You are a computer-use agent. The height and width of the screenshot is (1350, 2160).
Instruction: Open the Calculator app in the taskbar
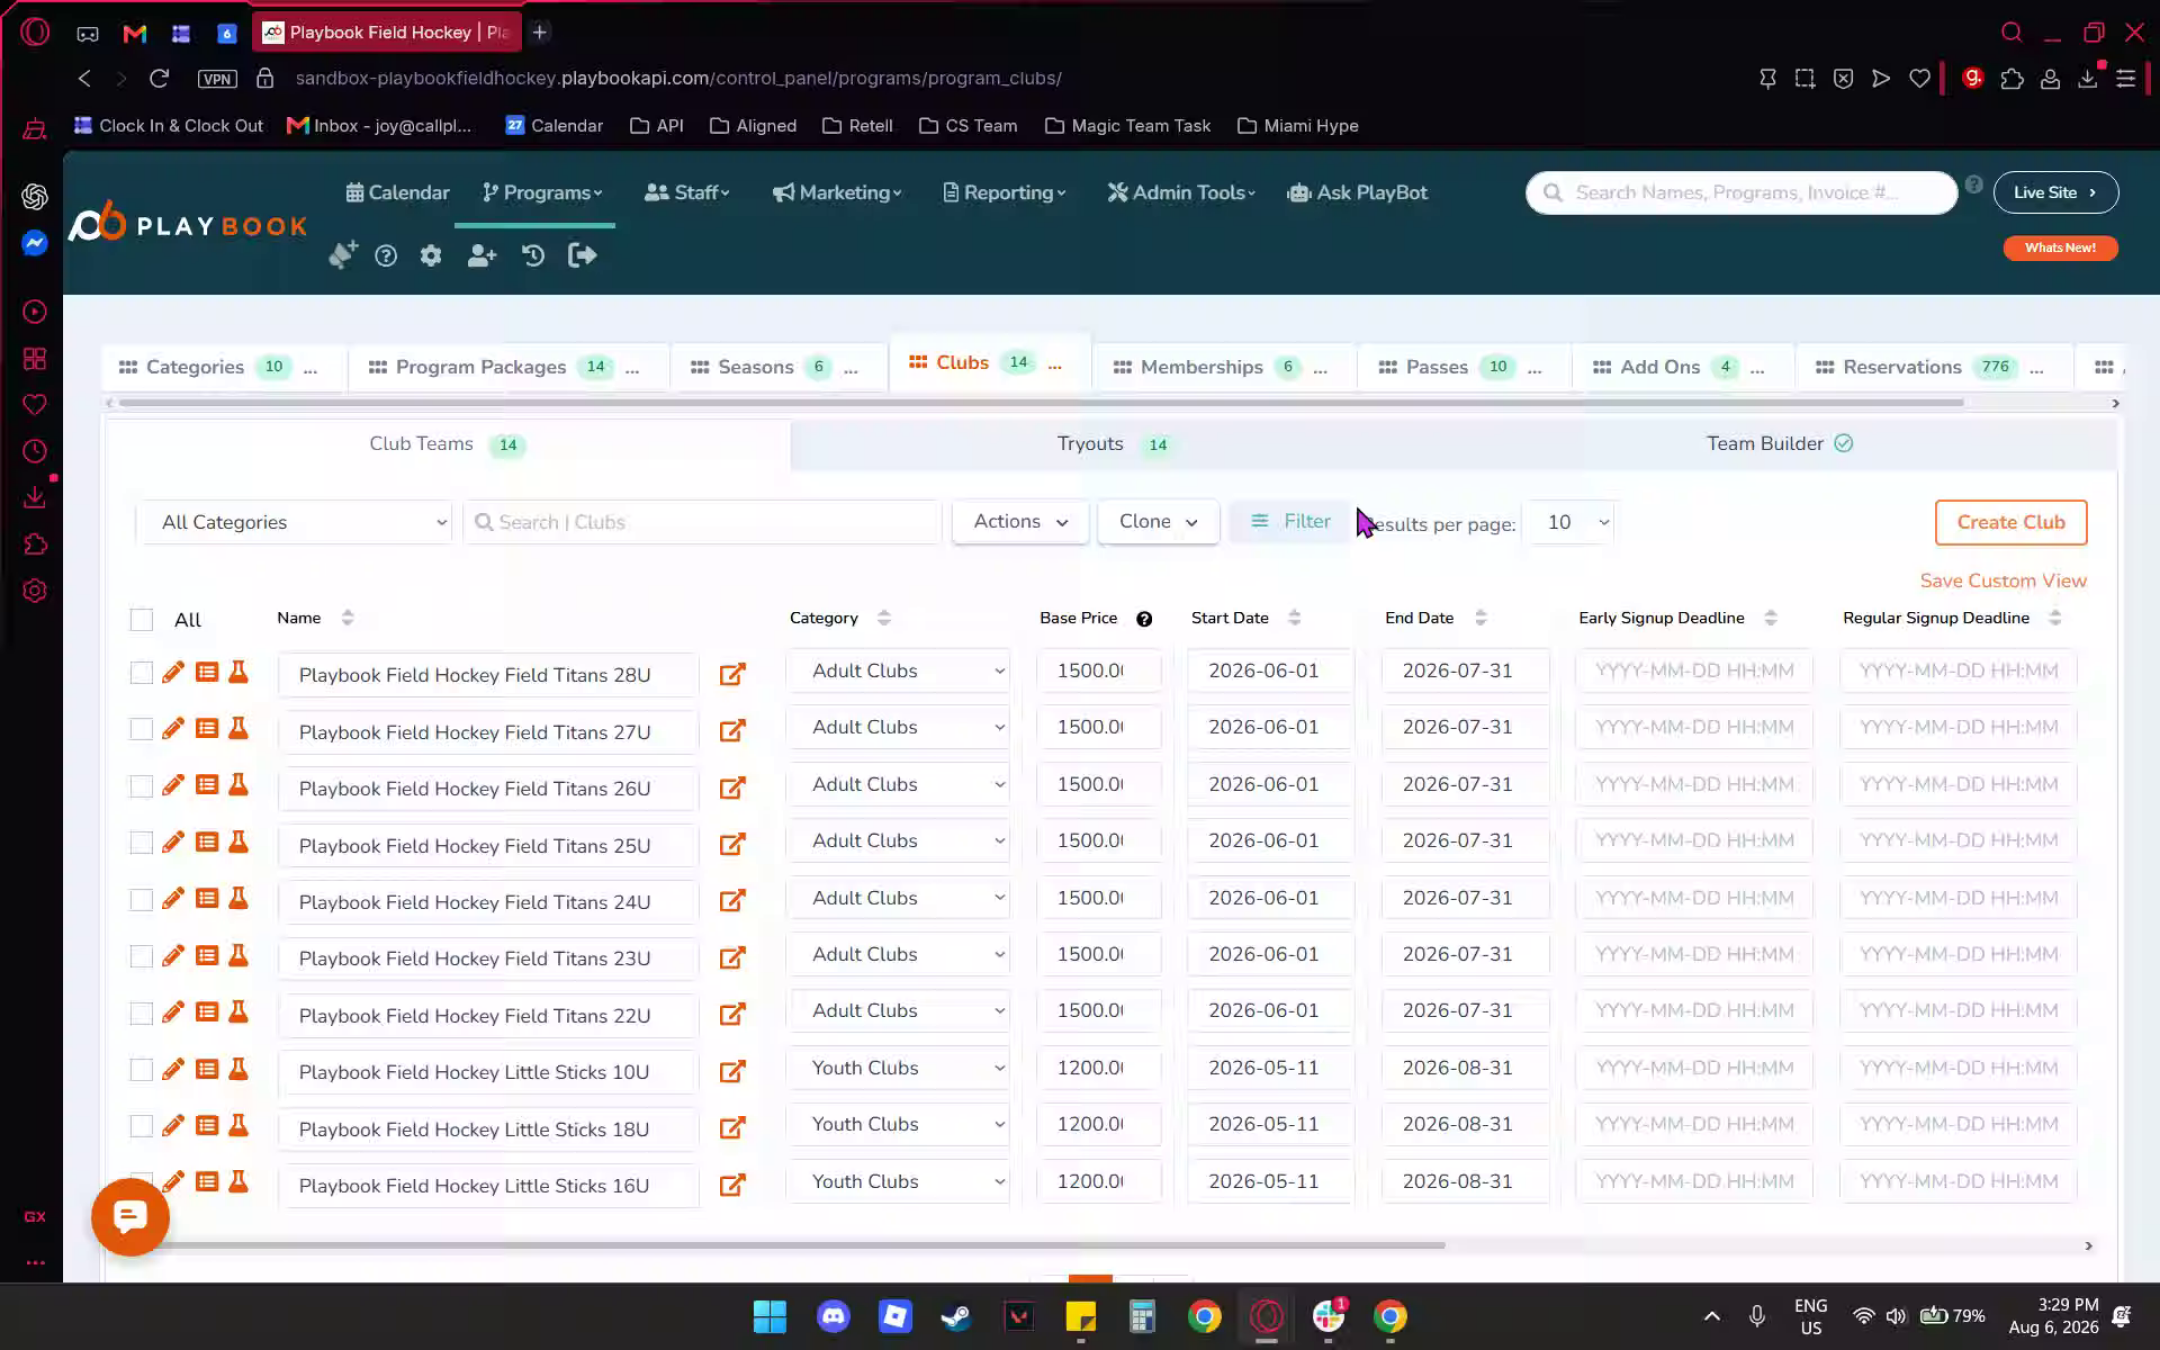coord(1142,1316)
